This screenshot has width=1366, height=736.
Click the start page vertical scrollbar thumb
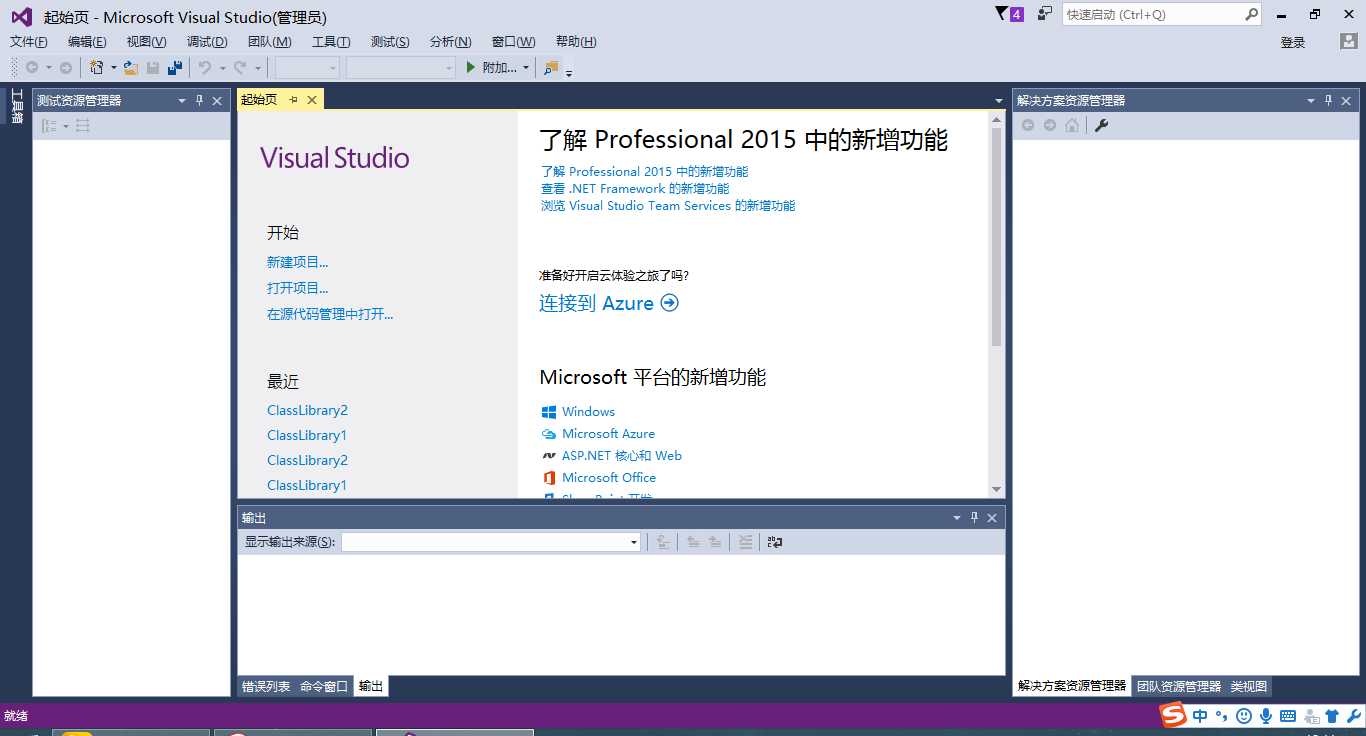click(x=996, y=237)
